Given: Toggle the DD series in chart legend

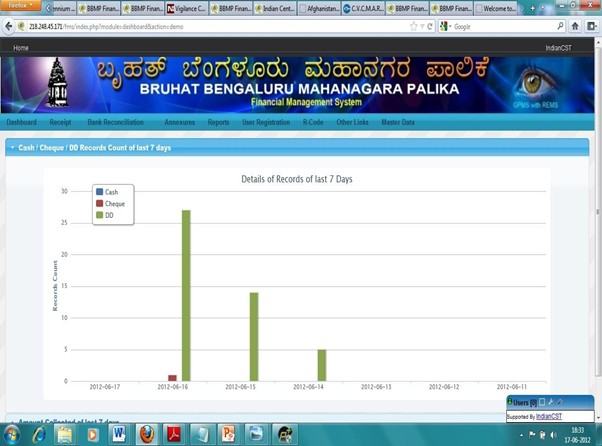Looking at the screenshot, I should pos(108,215).
